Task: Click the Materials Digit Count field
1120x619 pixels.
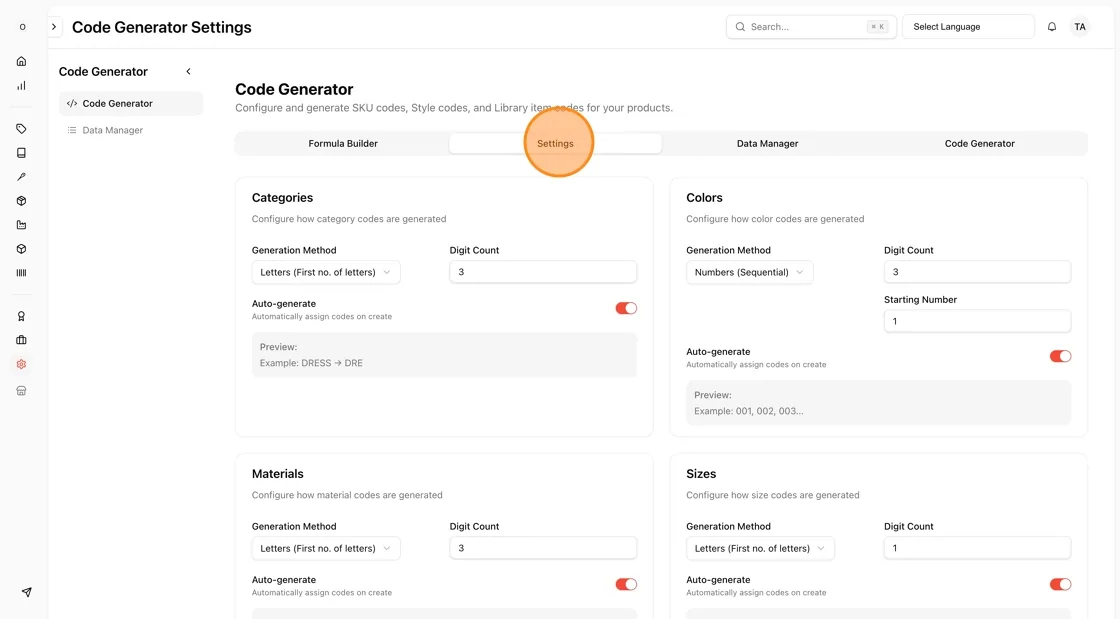Action: (543, 548)
